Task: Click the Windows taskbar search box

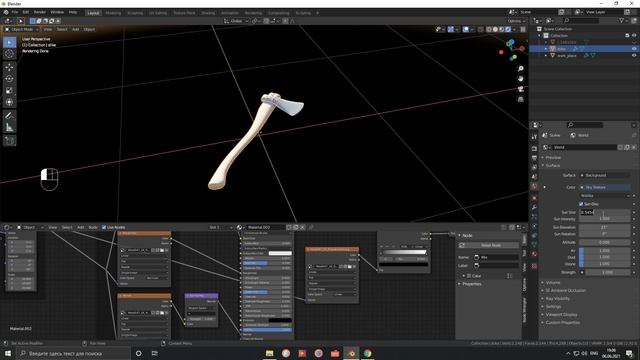Action: point(73,353)
